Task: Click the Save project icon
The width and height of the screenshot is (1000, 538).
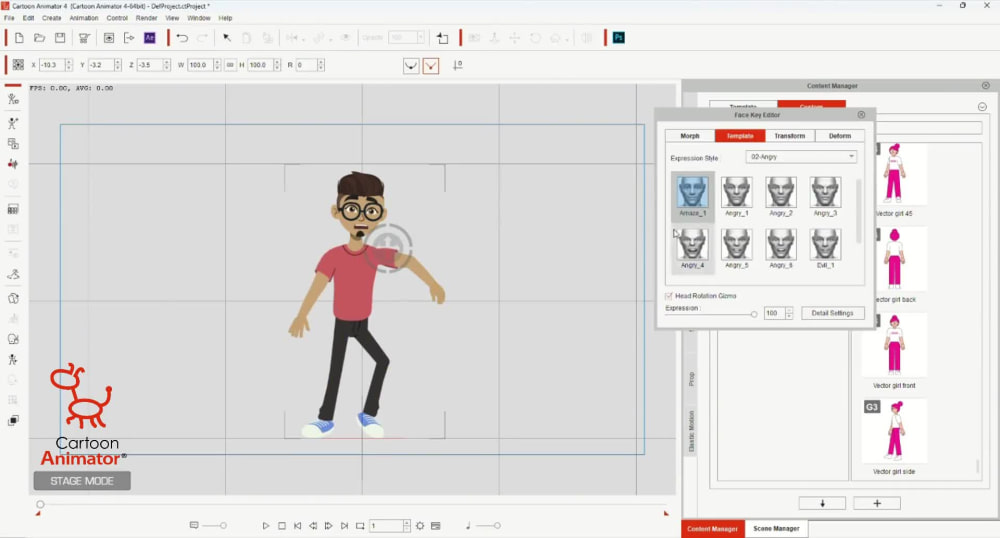Action: coord(60,38)
